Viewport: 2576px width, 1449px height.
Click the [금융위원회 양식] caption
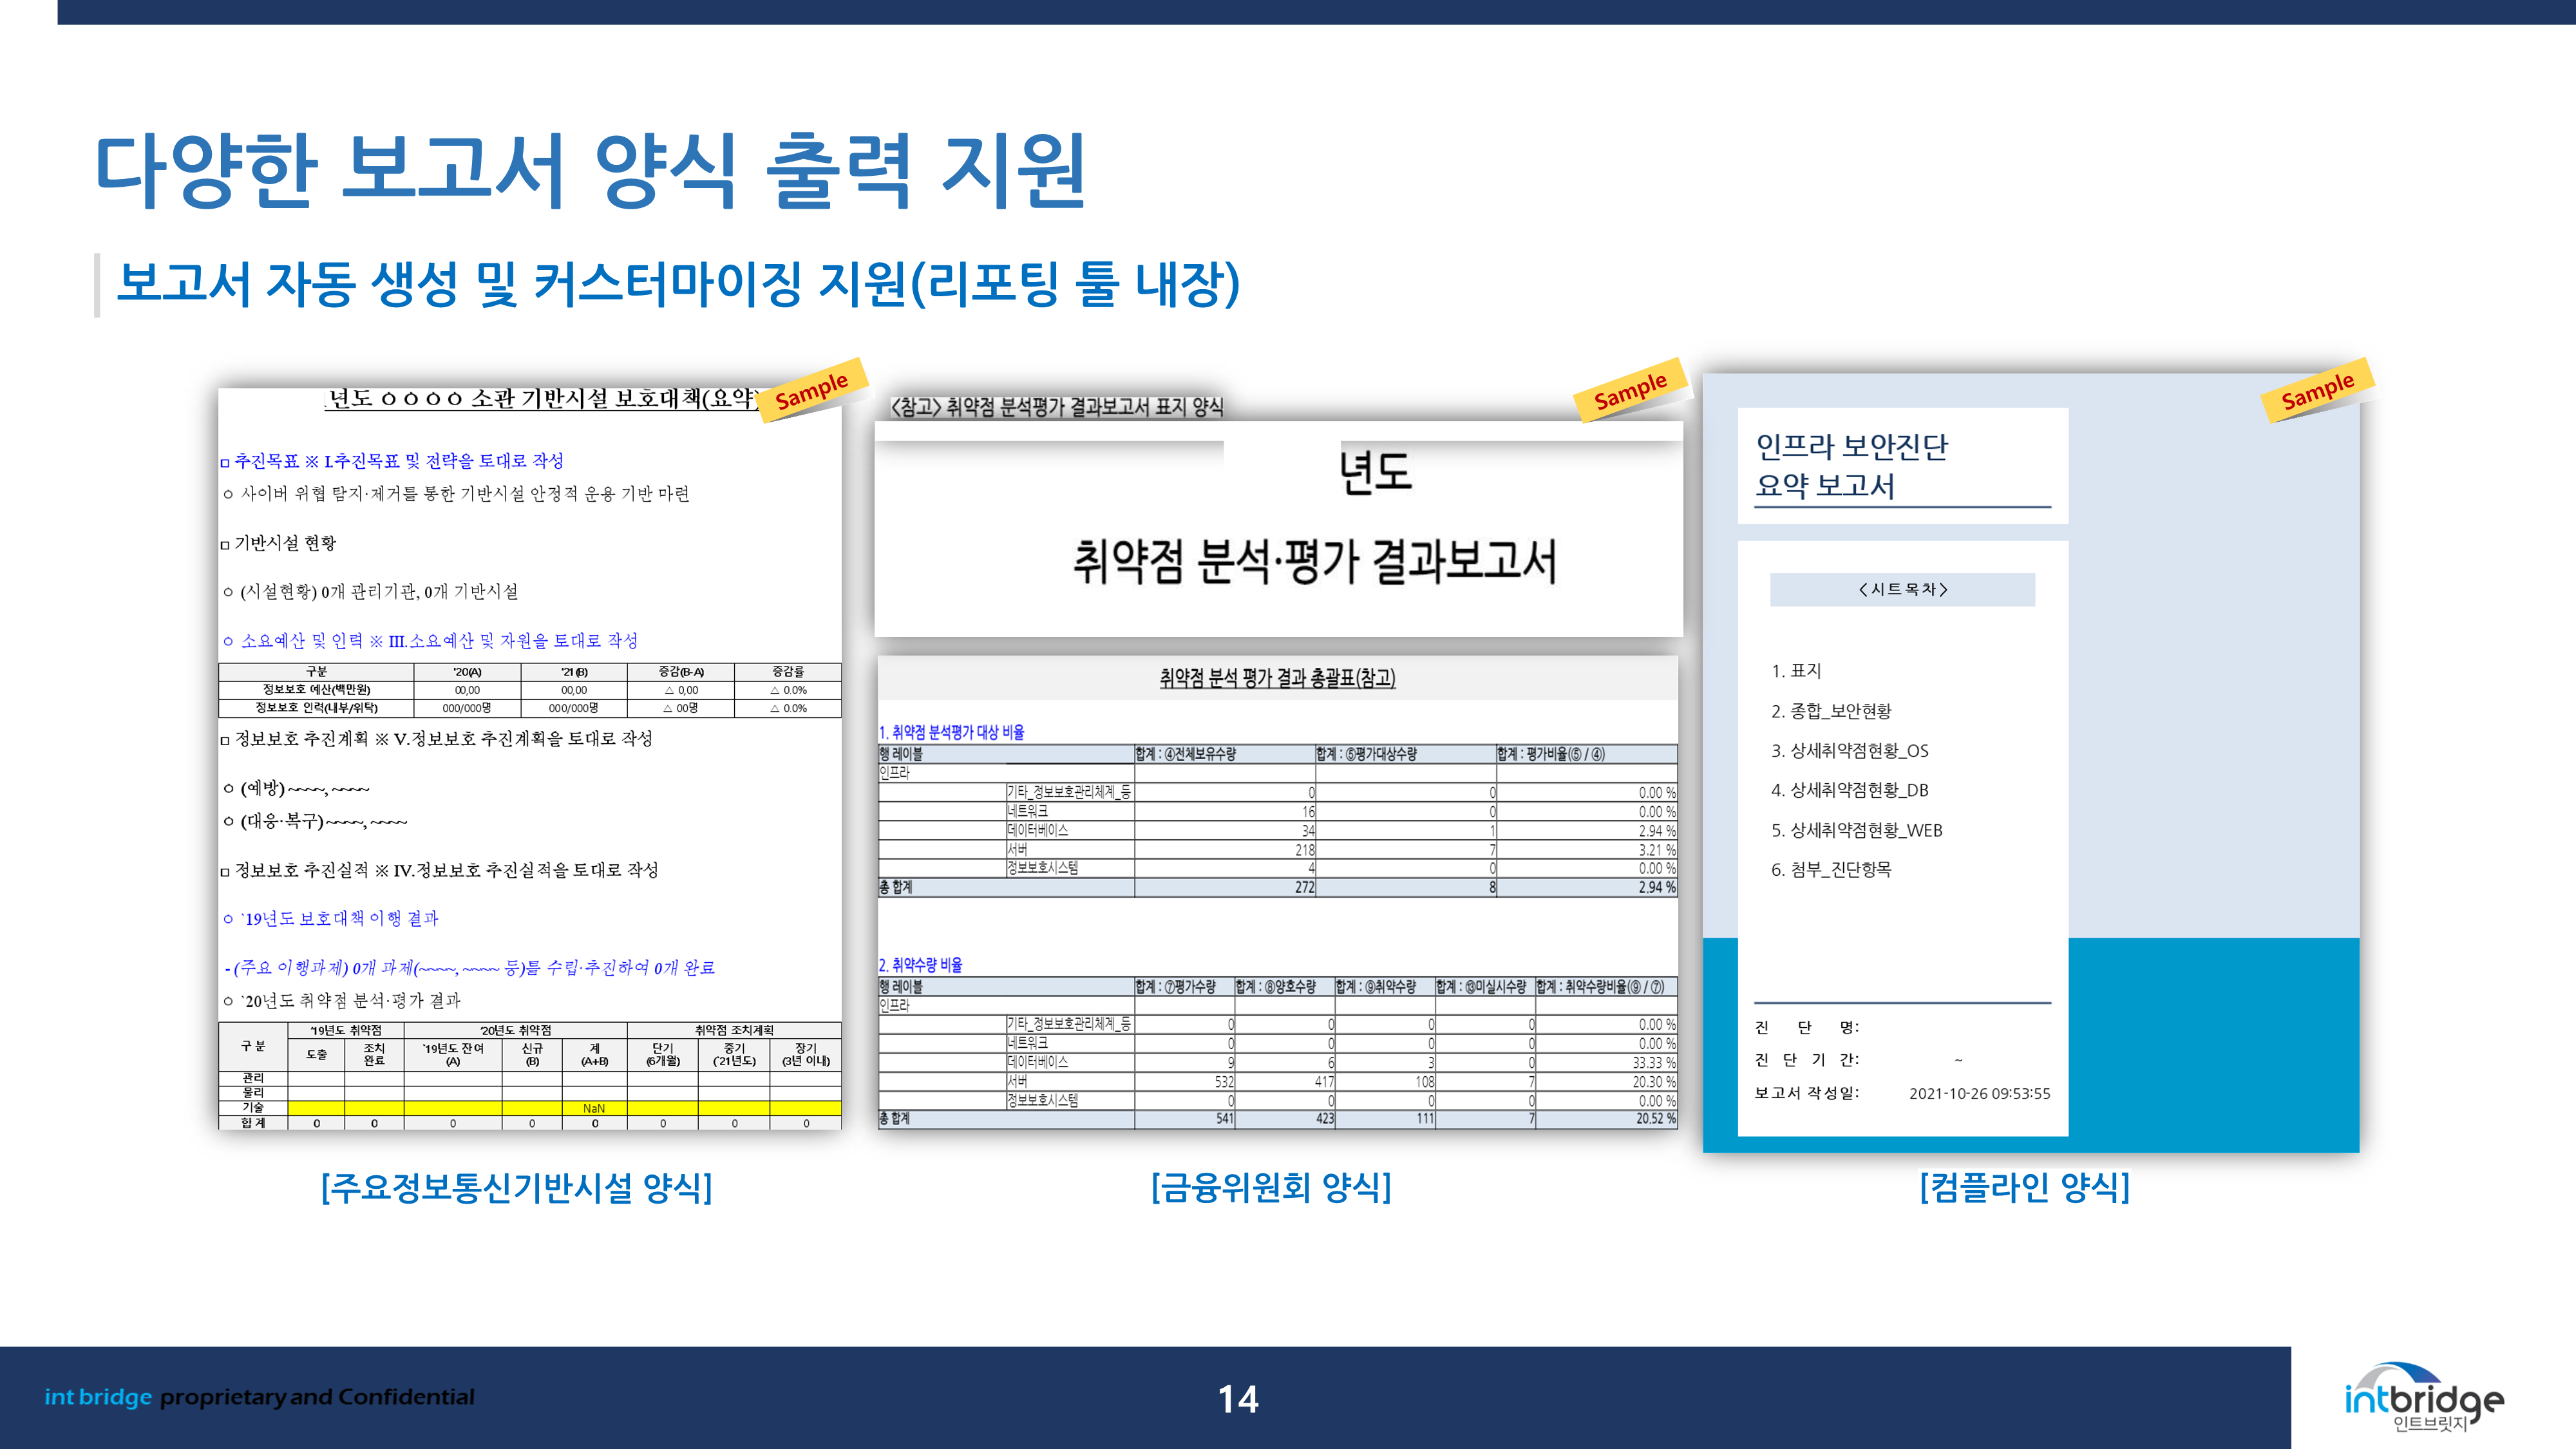pyautogui.click(x=1271, y=1188)
